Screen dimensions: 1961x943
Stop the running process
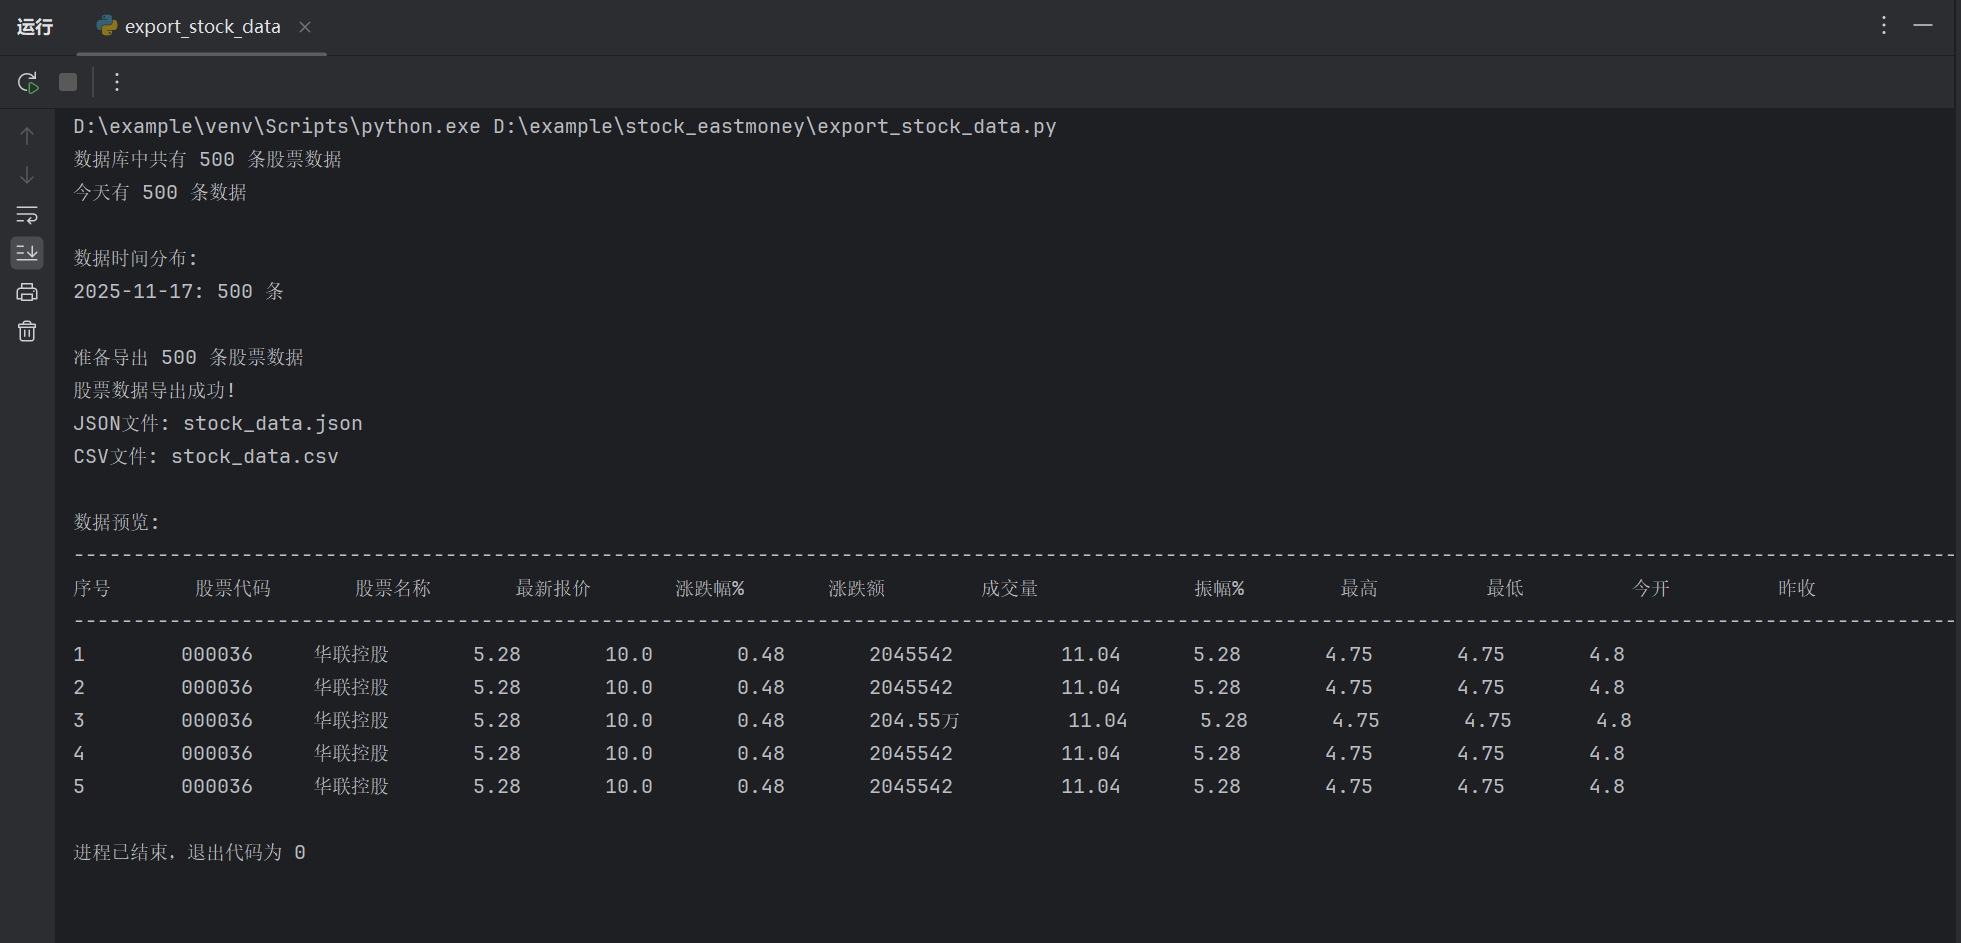(68, 82)
